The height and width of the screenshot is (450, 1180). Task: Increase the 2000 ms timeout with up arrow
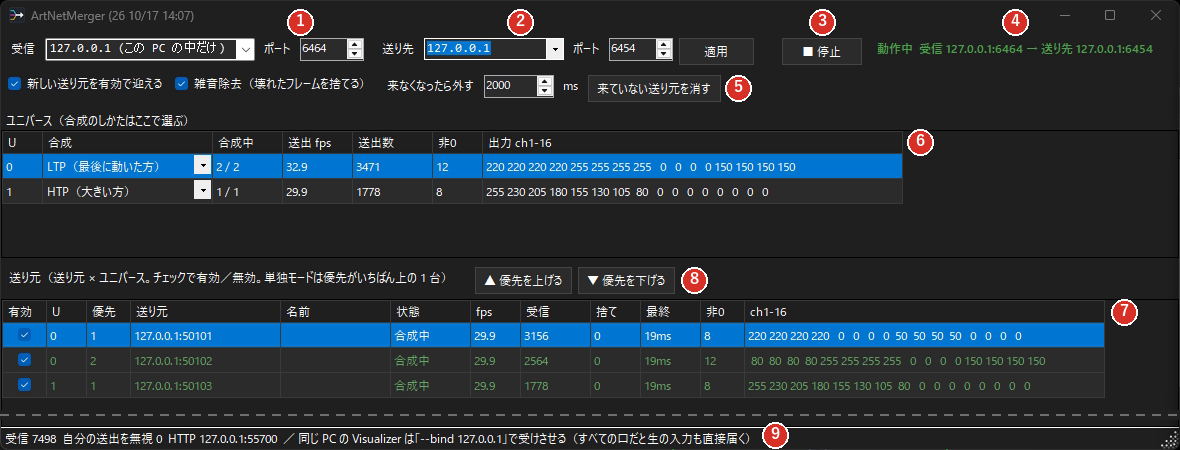[x=546, y=81]
